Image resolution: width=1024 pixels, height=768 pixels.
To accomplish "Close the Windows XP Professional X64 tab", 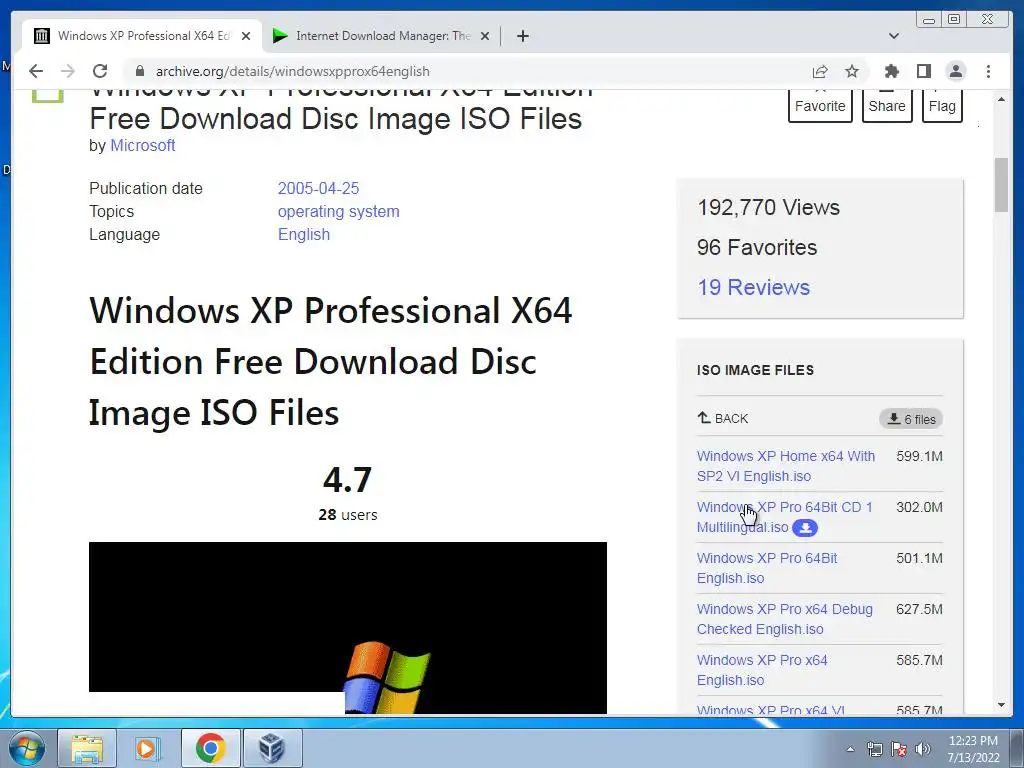I will pyautogui.click(x=246, y=36).
